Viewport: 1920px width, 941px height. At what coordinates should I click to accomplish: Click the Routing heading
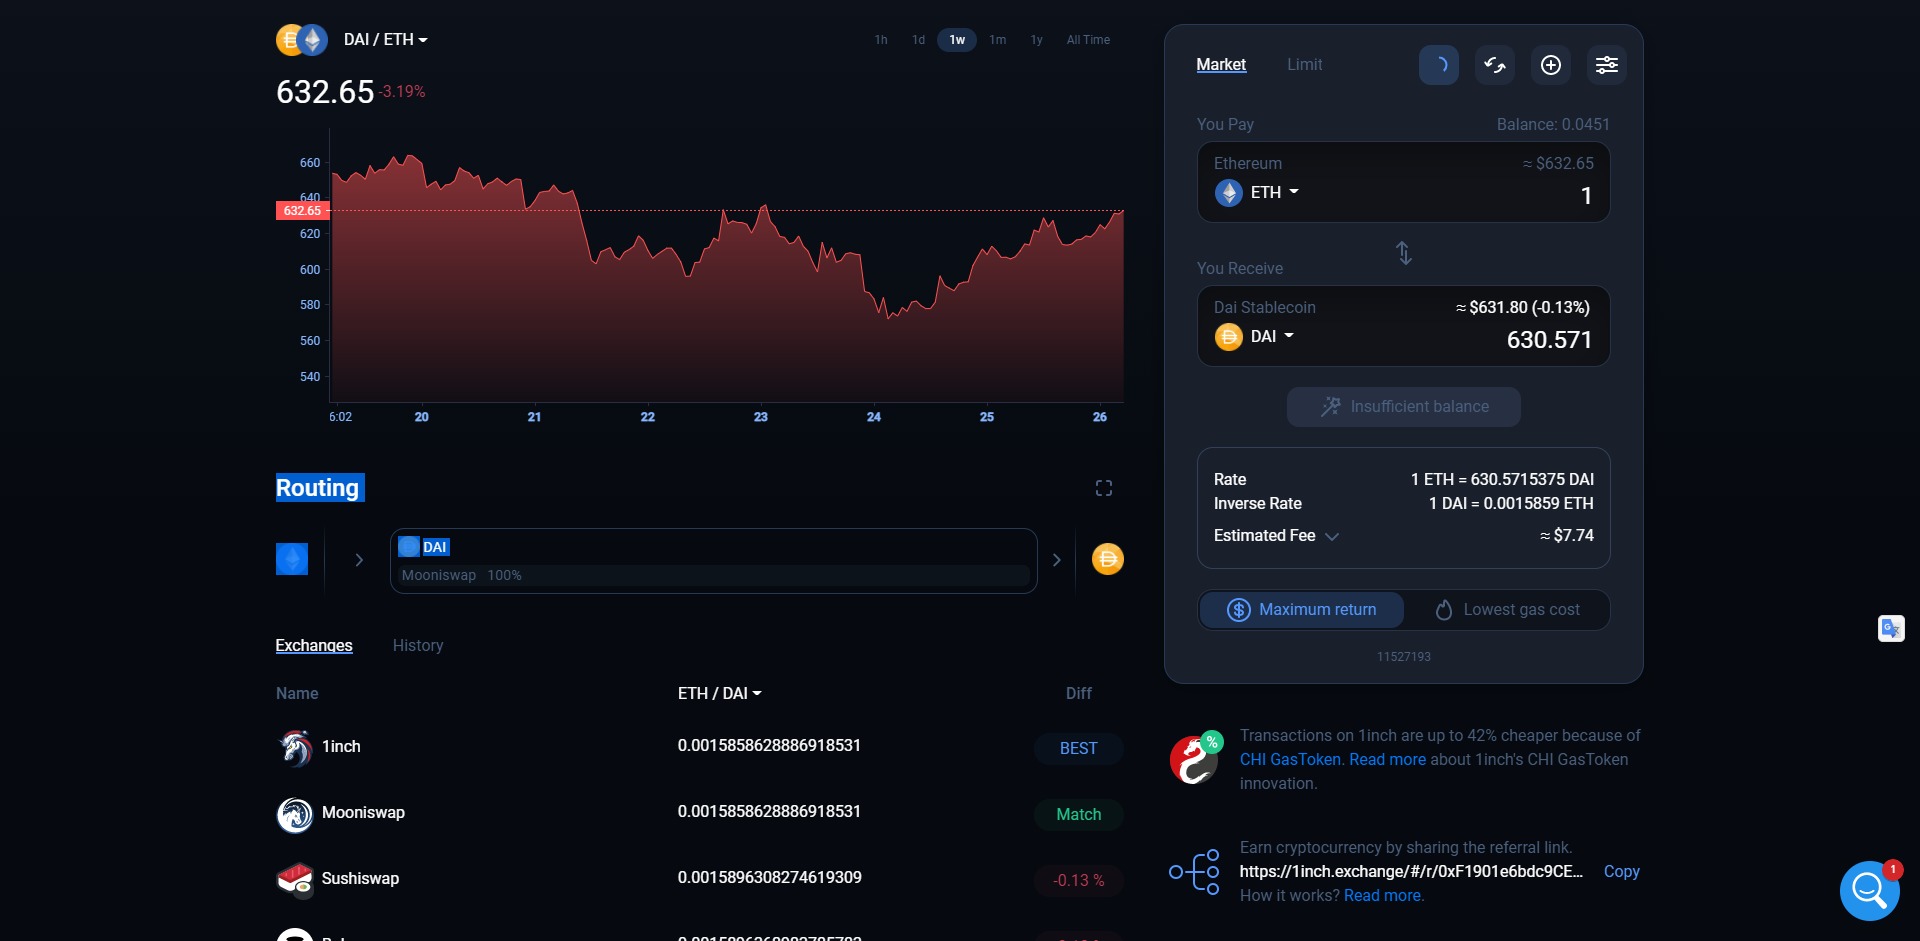coord(318,488)
